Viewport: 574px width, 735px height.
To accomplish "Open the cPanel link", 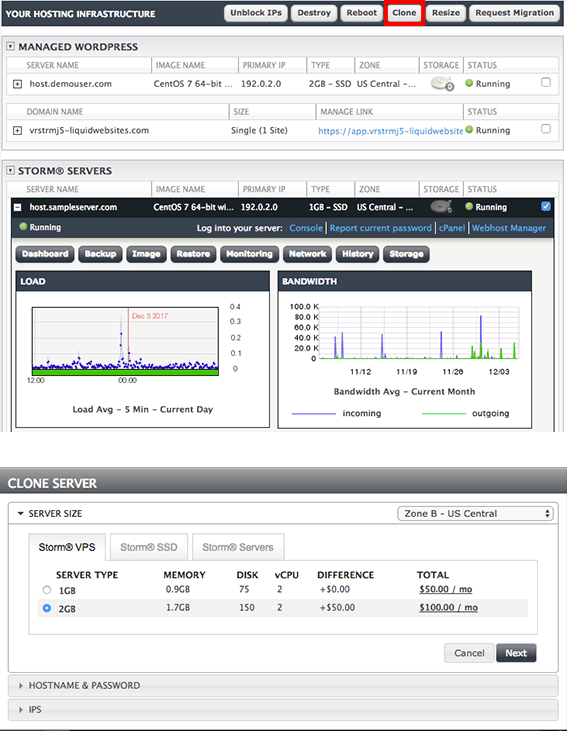I will [452, 228].
